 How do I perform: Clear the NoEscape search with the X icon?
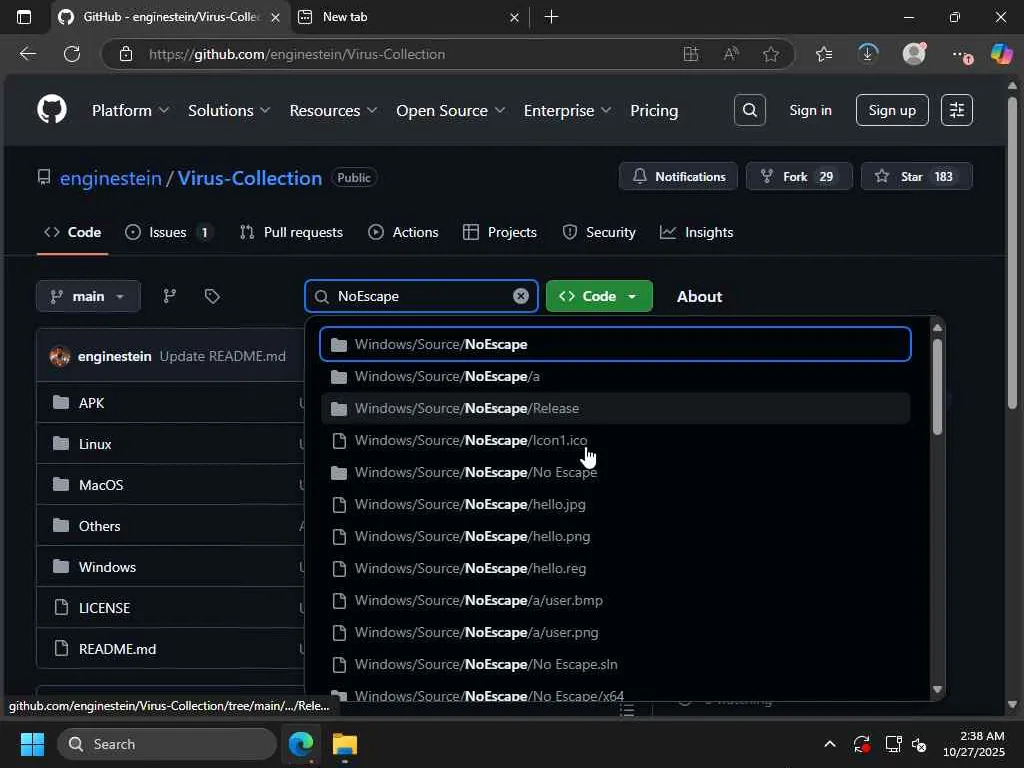click(x=520, y=296)
